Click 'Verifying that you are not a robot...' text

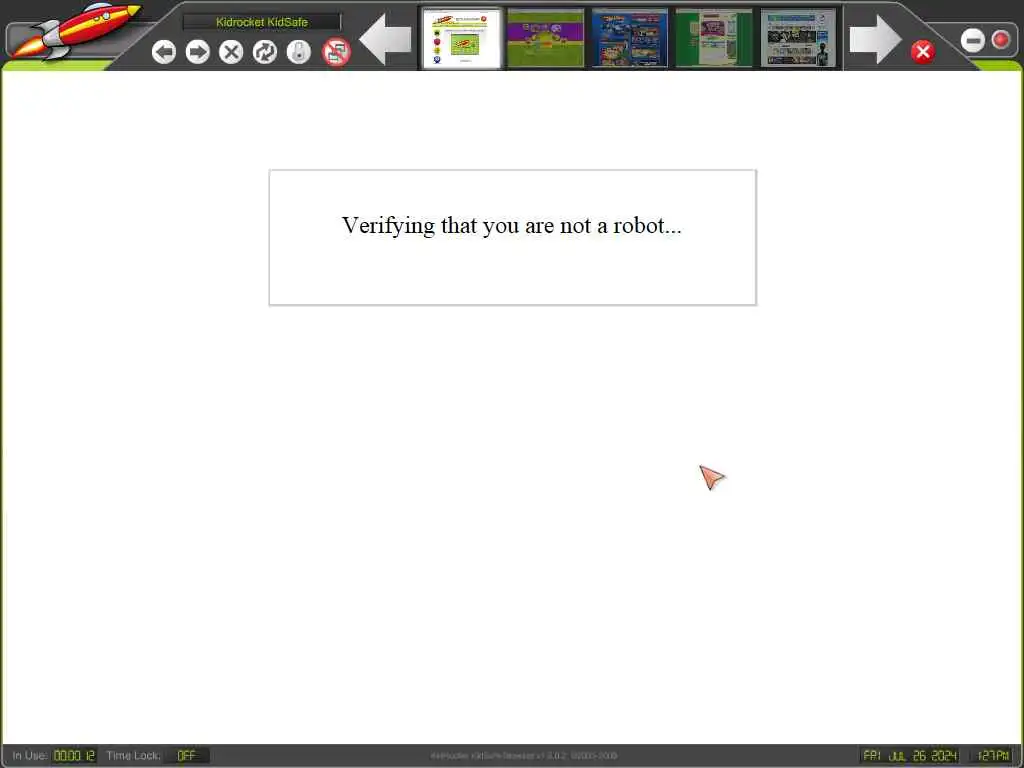(511, 225)
